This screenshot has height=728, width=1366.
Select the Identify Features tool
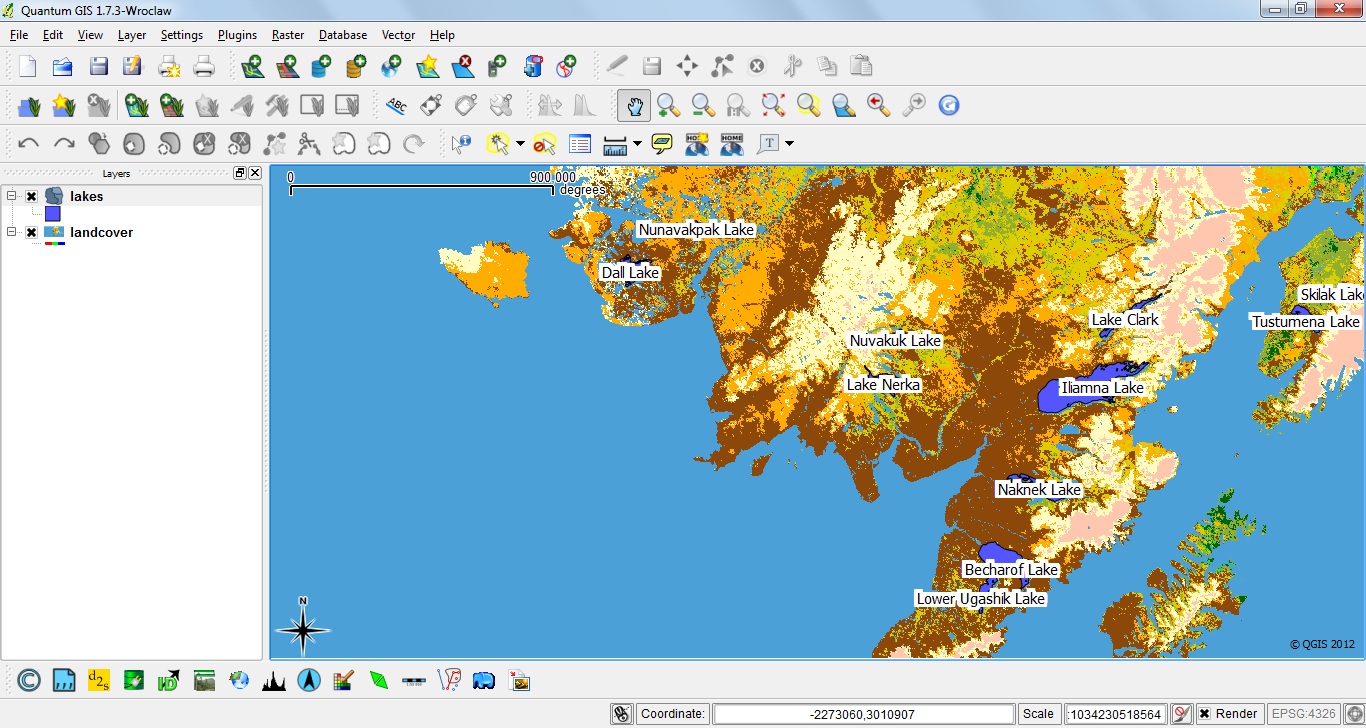tap(462, 143)
